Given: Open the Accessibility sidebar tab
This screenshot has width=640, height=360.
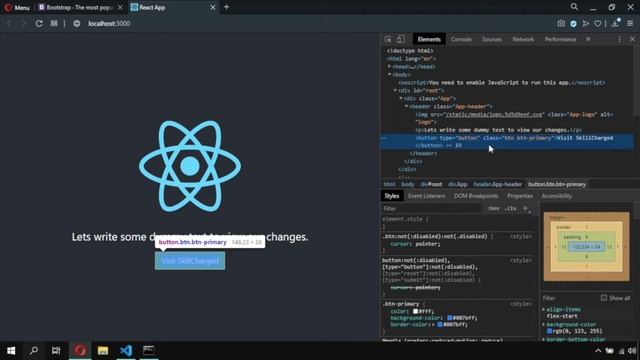Looking at the screenshot, I should [556, 196].
